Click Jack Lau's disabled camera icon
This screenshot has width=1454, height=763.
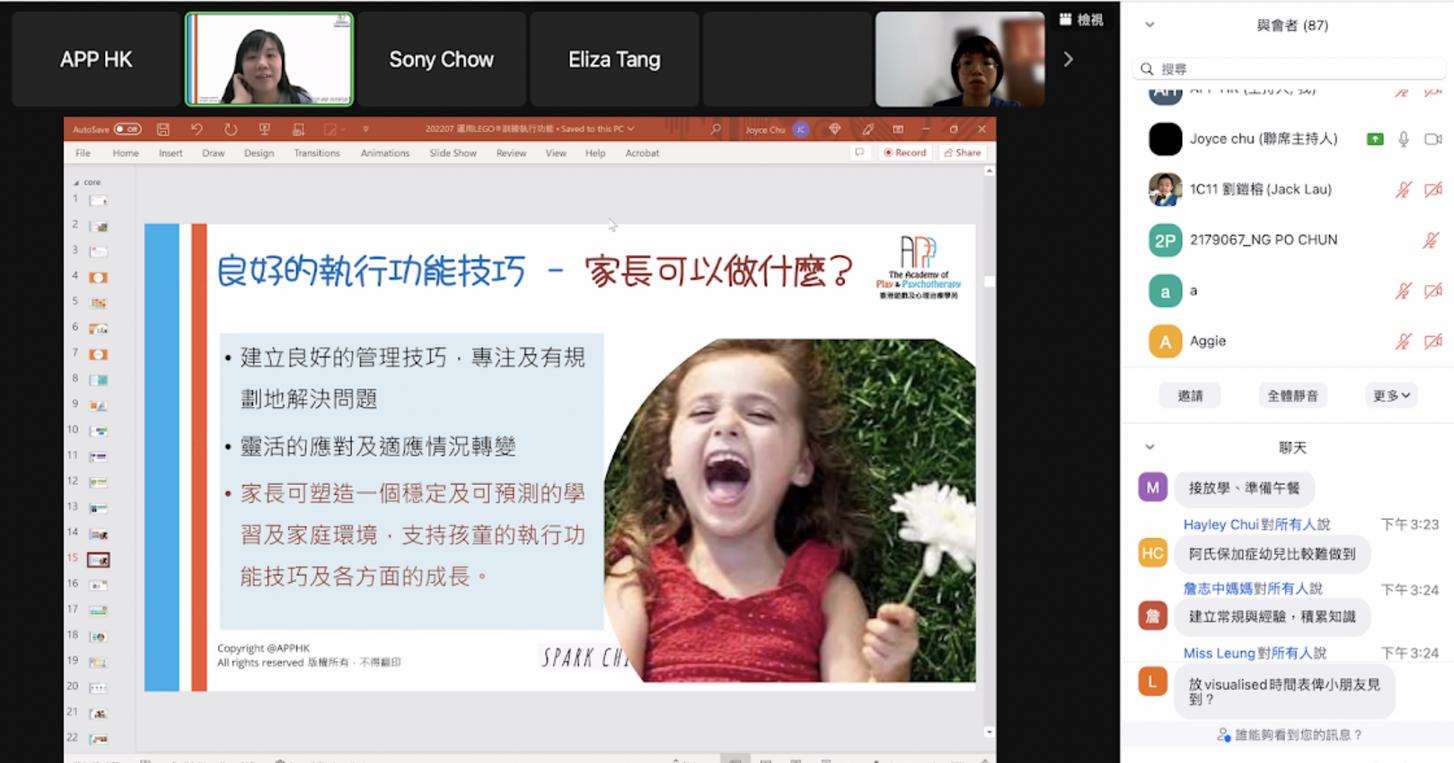coord(1433,190)
